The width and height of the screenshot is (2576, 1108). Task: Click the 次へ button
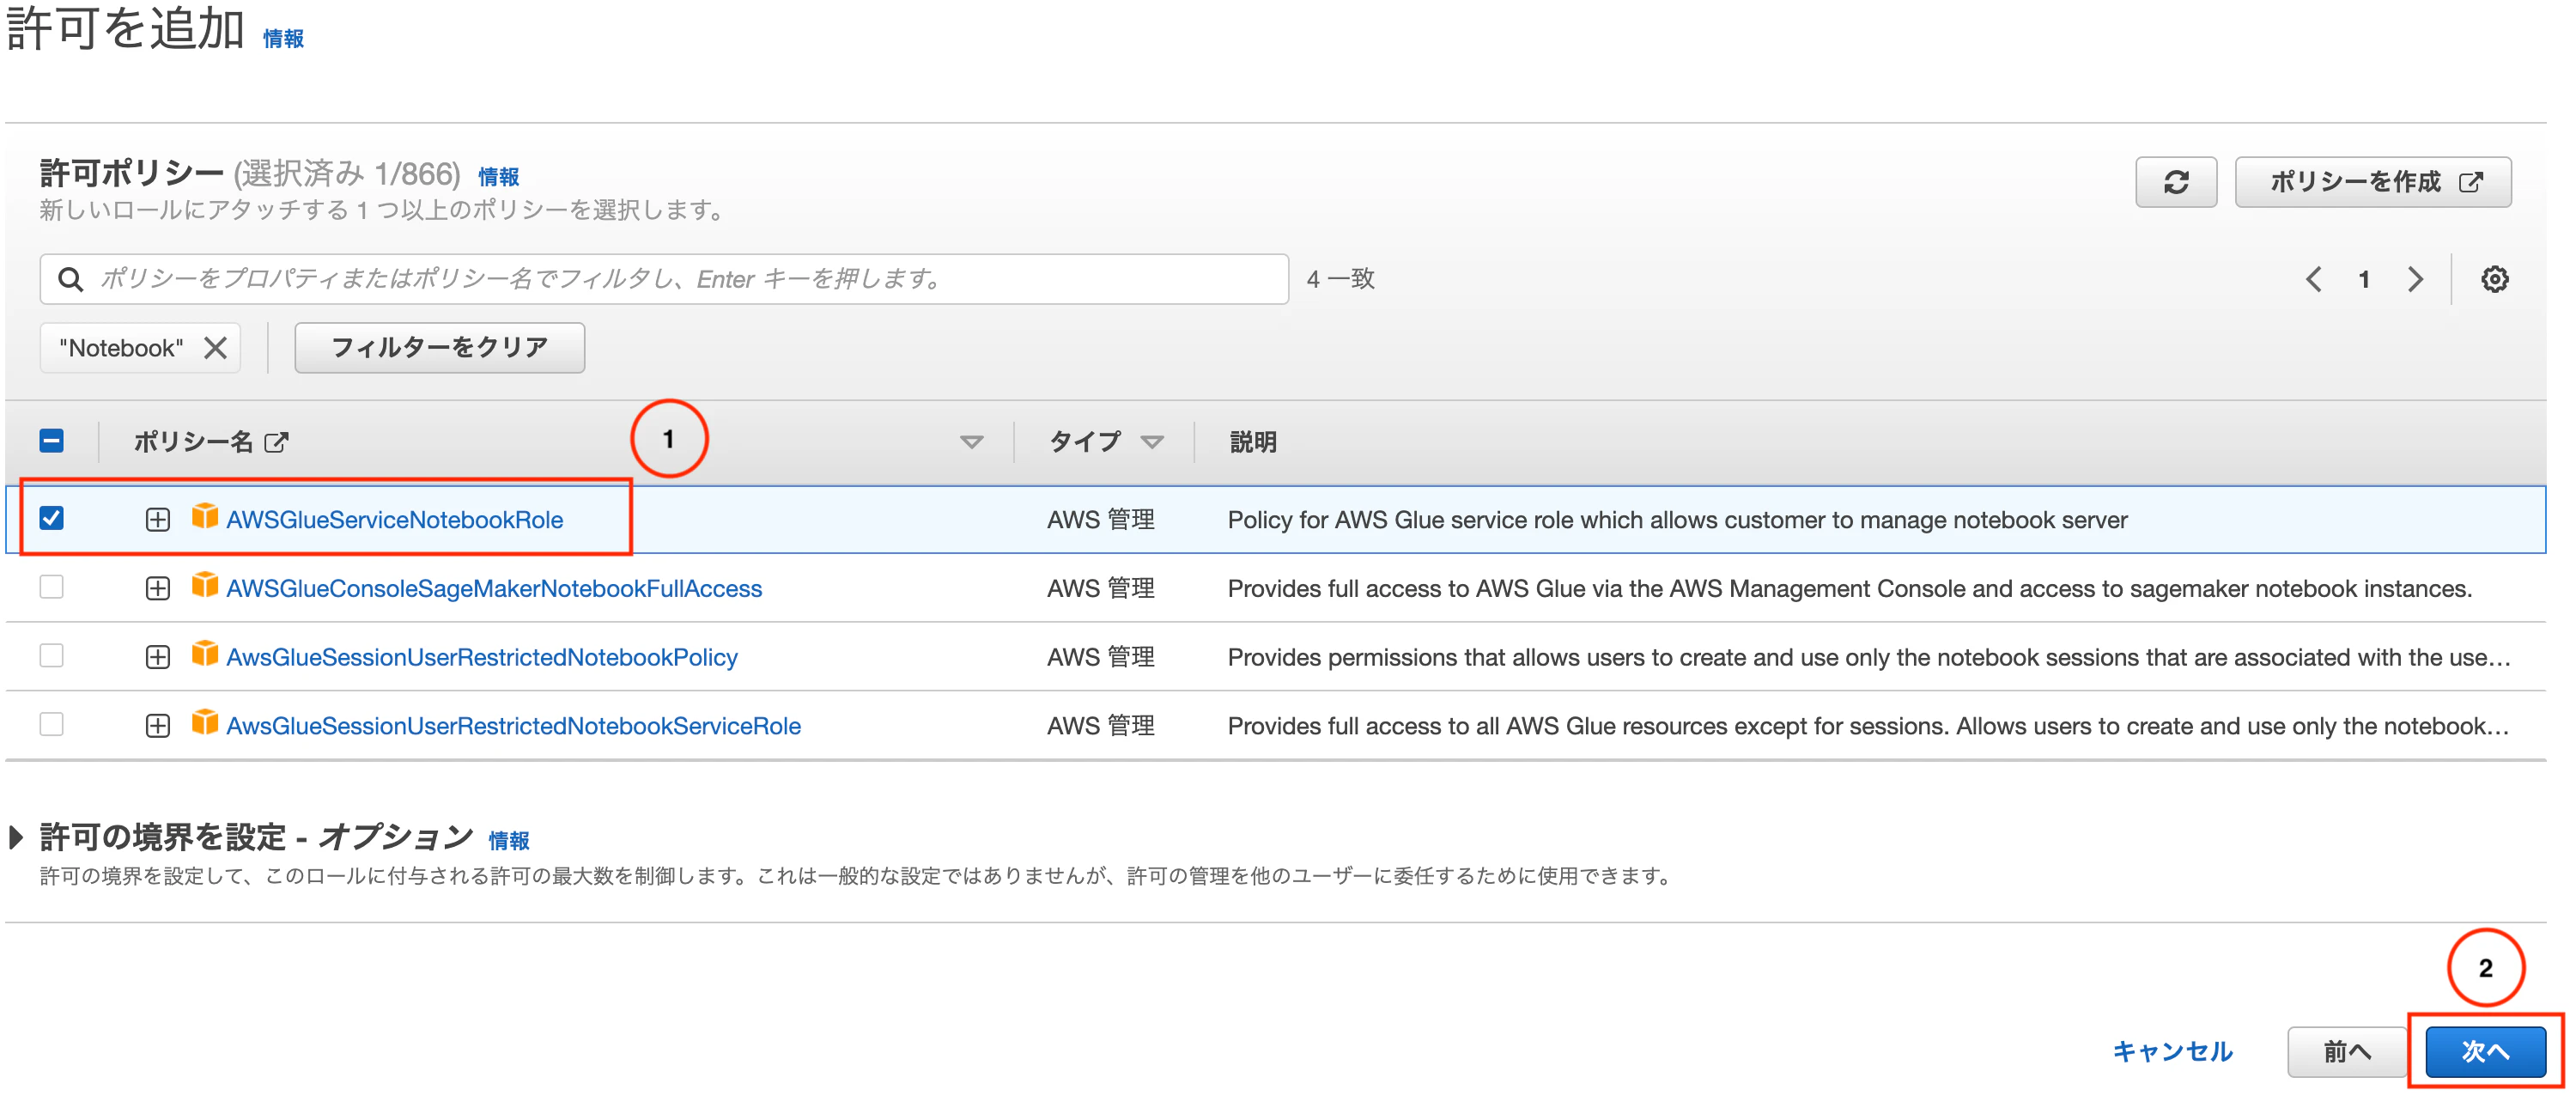coord(2484,1051)
